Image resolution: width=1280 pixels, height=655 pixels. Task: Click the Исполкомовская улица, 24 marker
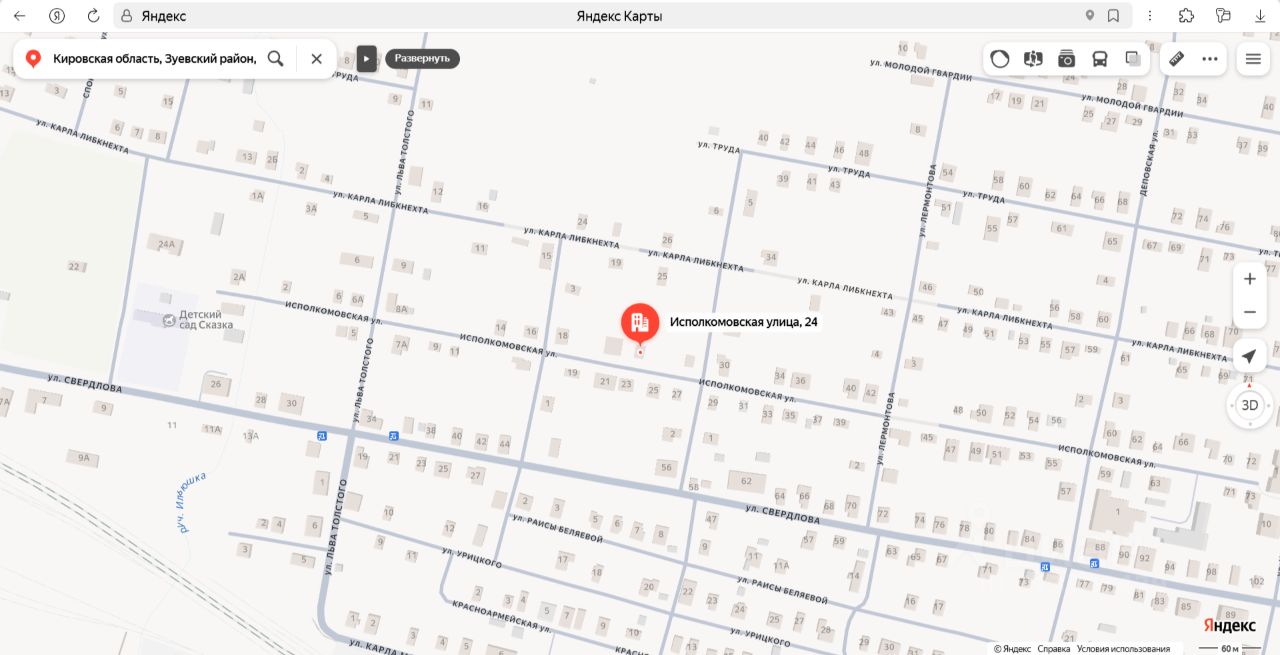click(640, 324)
